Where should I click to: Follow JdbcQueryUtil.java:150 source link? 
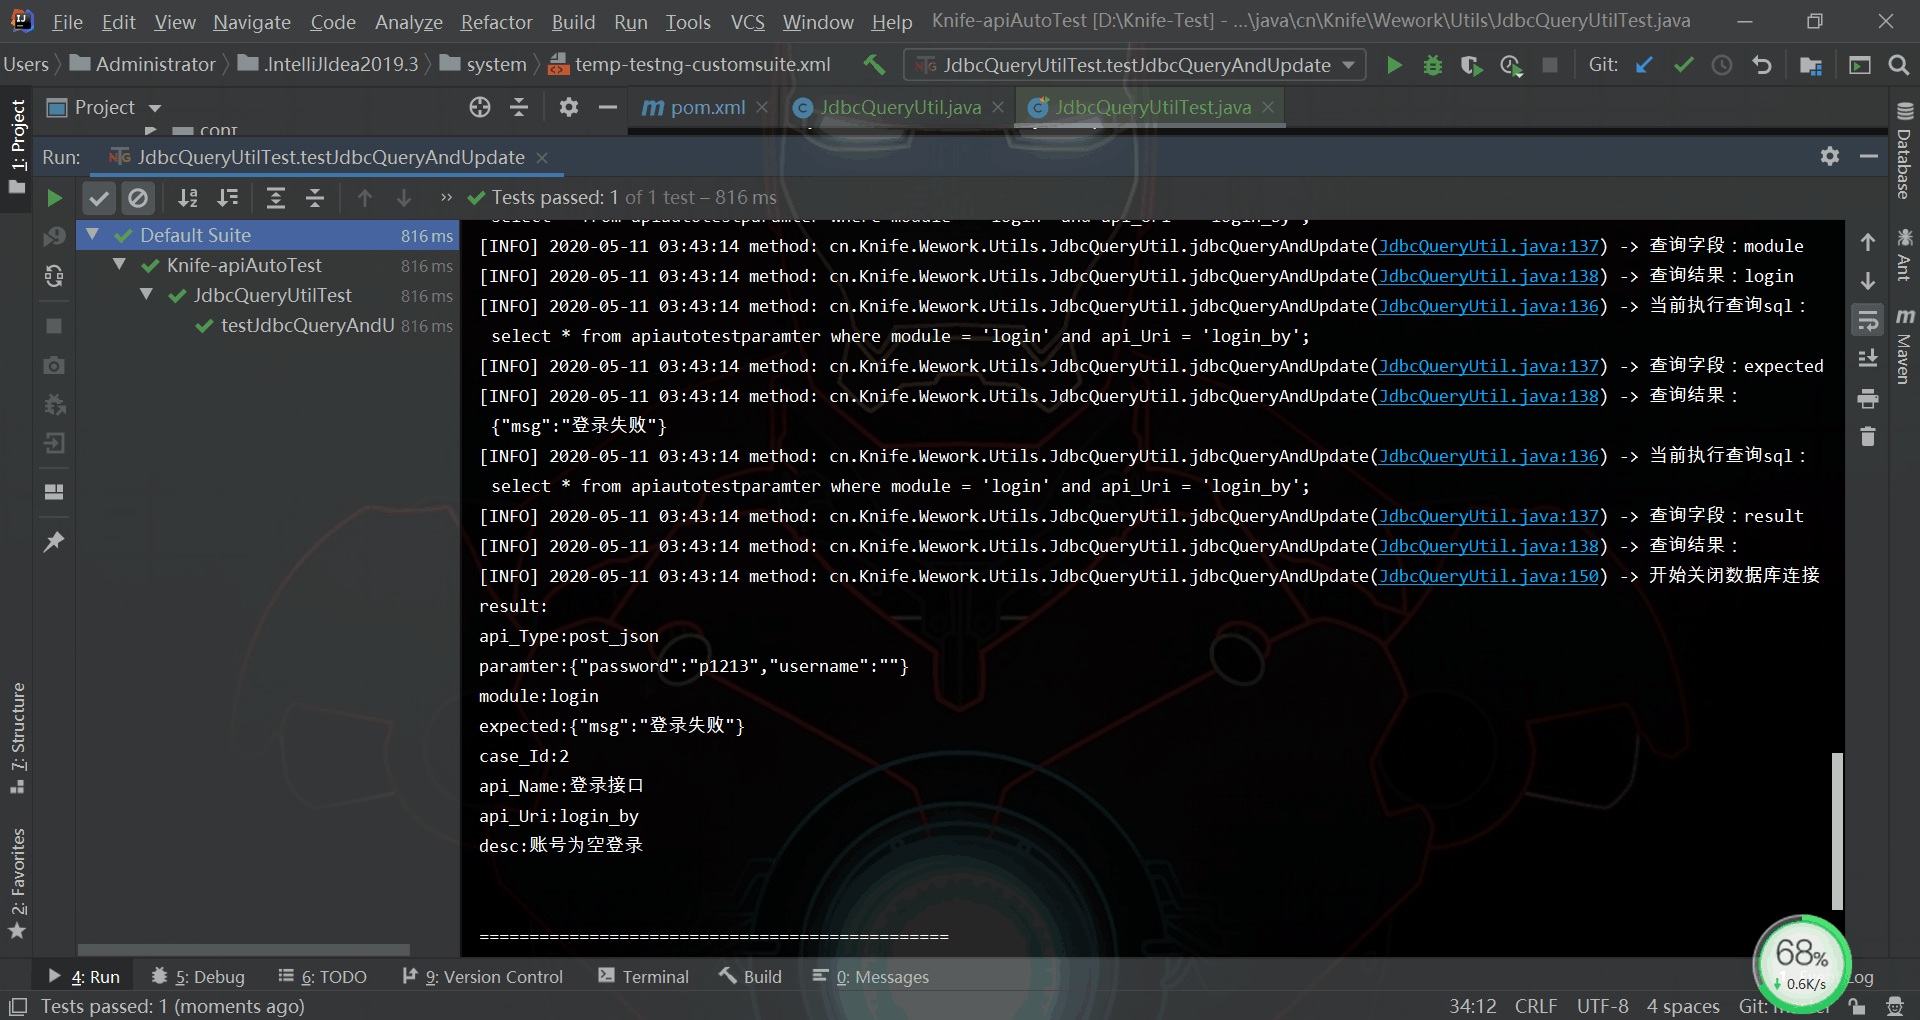tap(1489, 576)
